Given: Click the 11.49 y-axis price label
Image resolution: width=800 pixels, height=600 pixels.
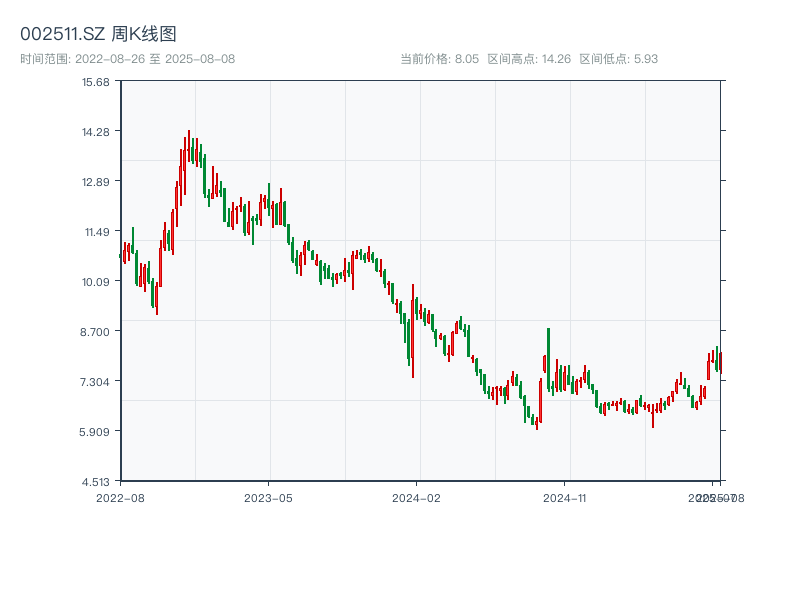Looking at the screenshot, I should [97, 232].
